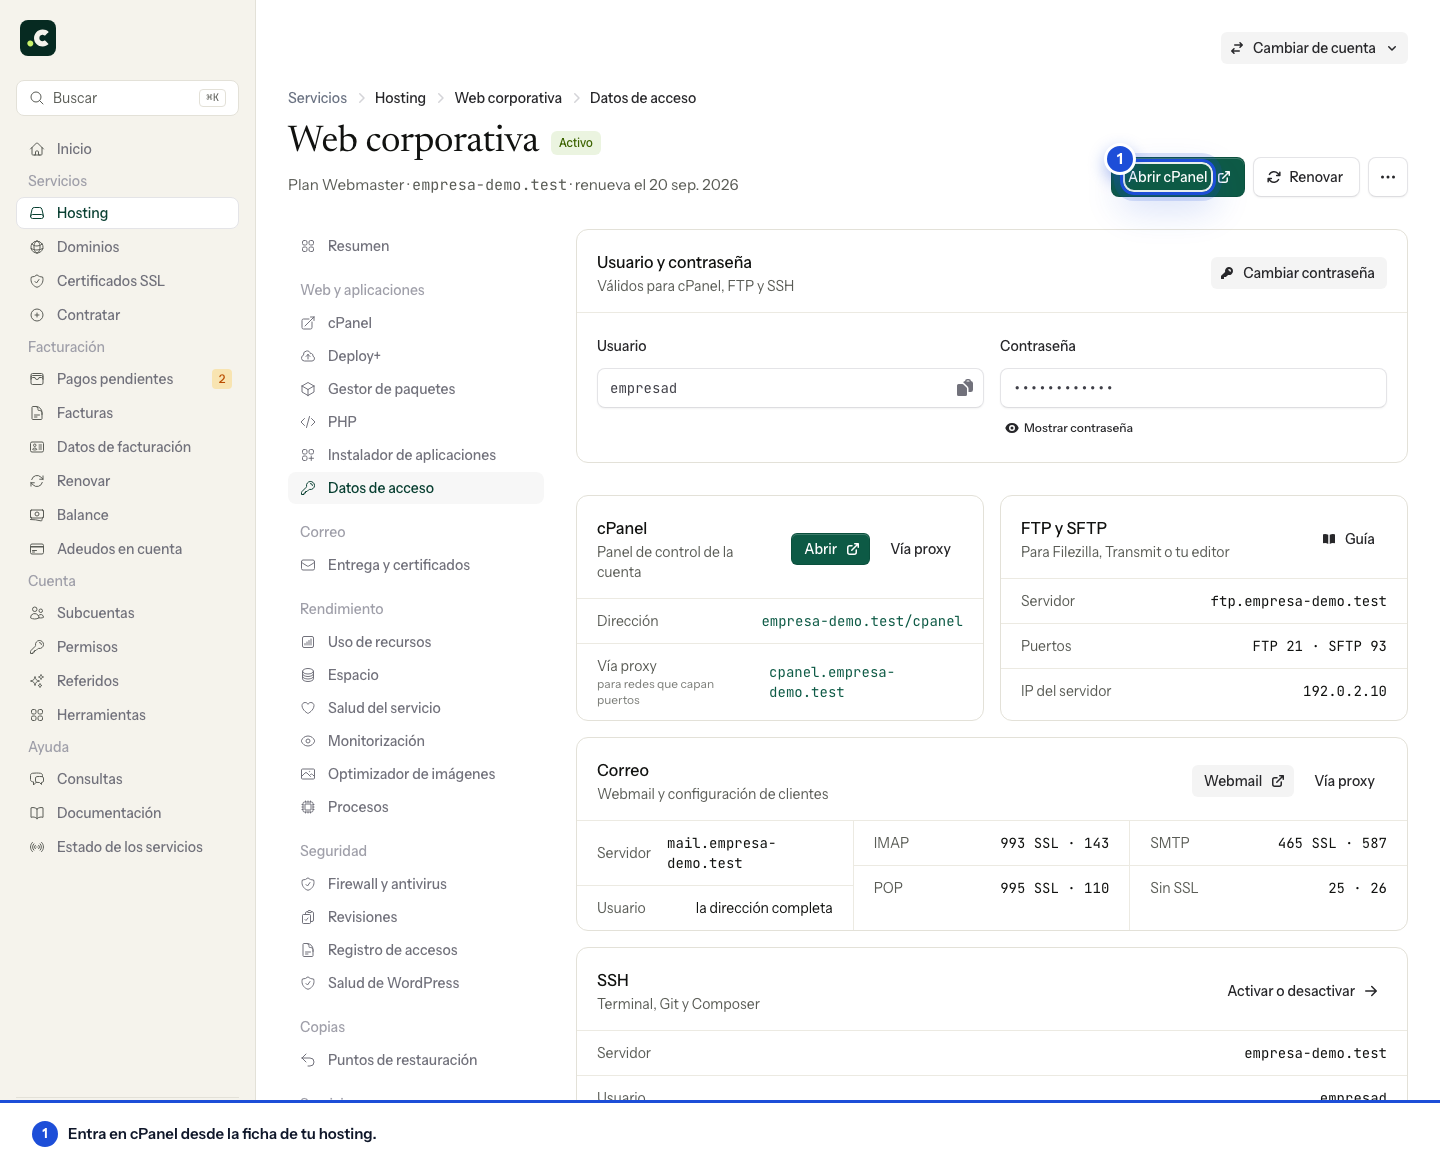Click Vía proxy in the Correo card
This screenshot has height=1164, width=1440.
(1345, 781)
